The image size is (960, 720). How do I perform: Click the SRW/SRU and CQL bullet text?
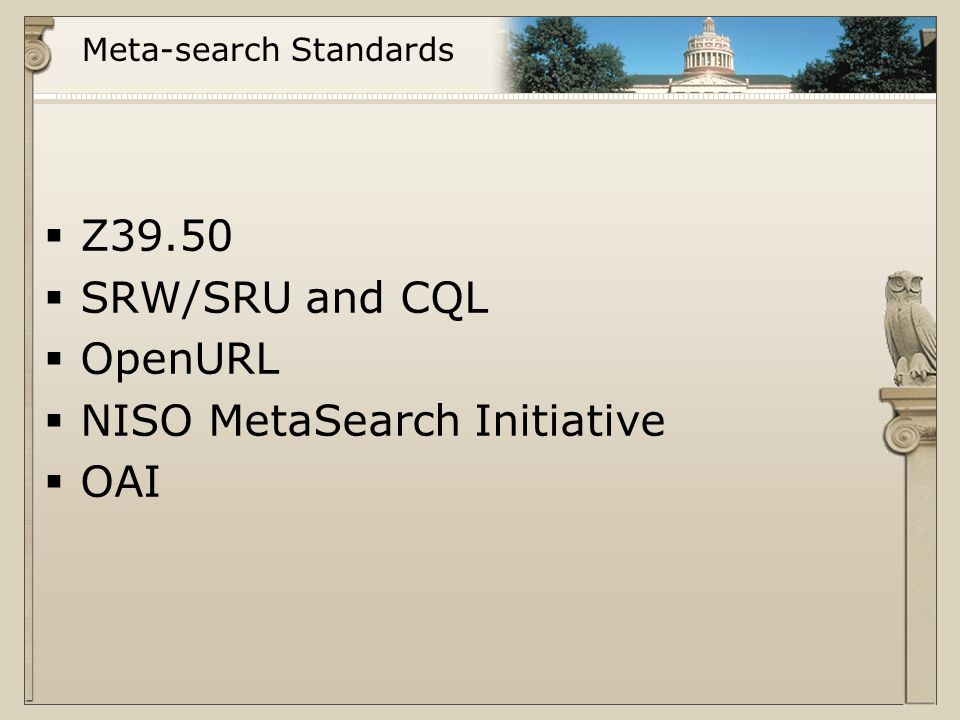285,298
